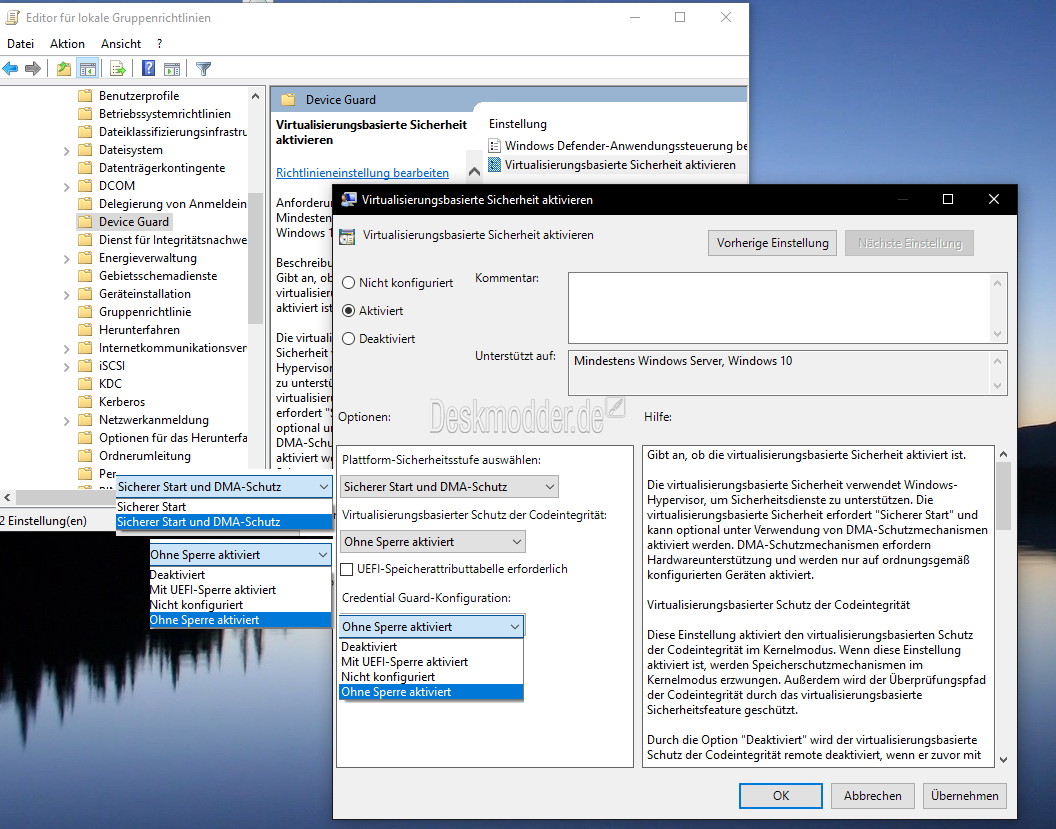The height and width of the screenshot is (829, 1056).
Task: Open the Aktion menu
Action: pyautogui.click(x=67, y=44)
